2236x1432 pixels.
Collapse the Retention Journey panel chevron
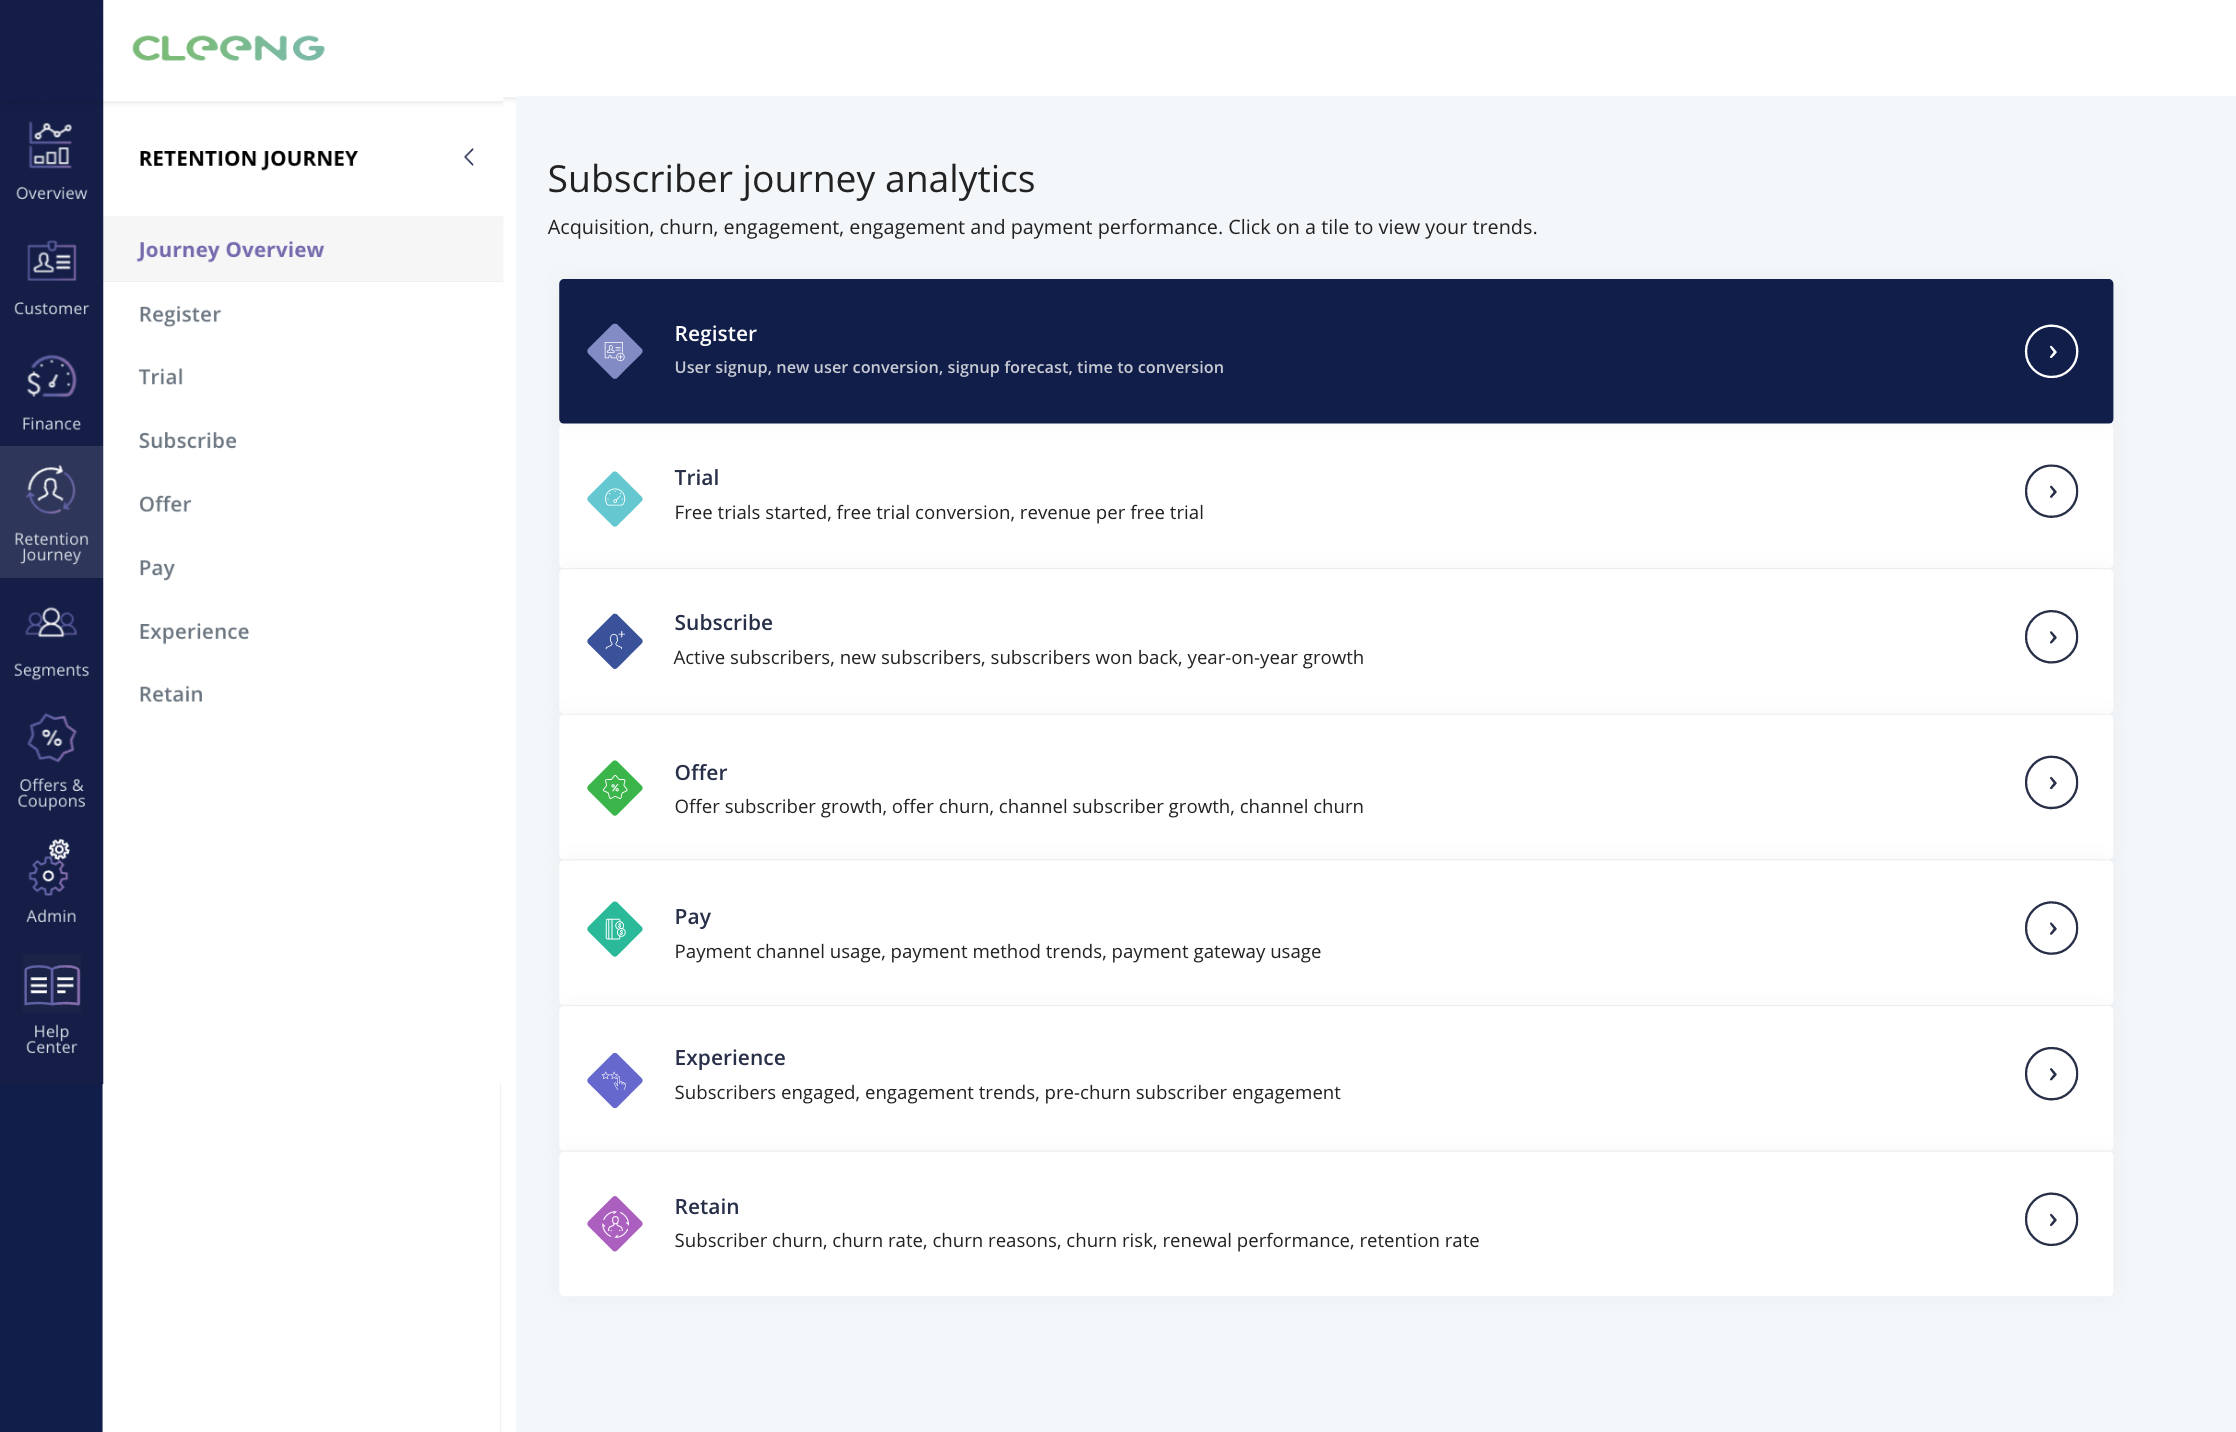[469, 157]
